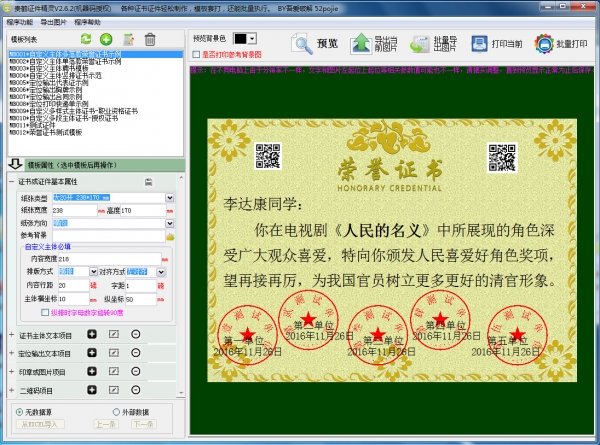The image size is (600, 445).
Task: Click the green refresh template list icon
Action: 88,39
